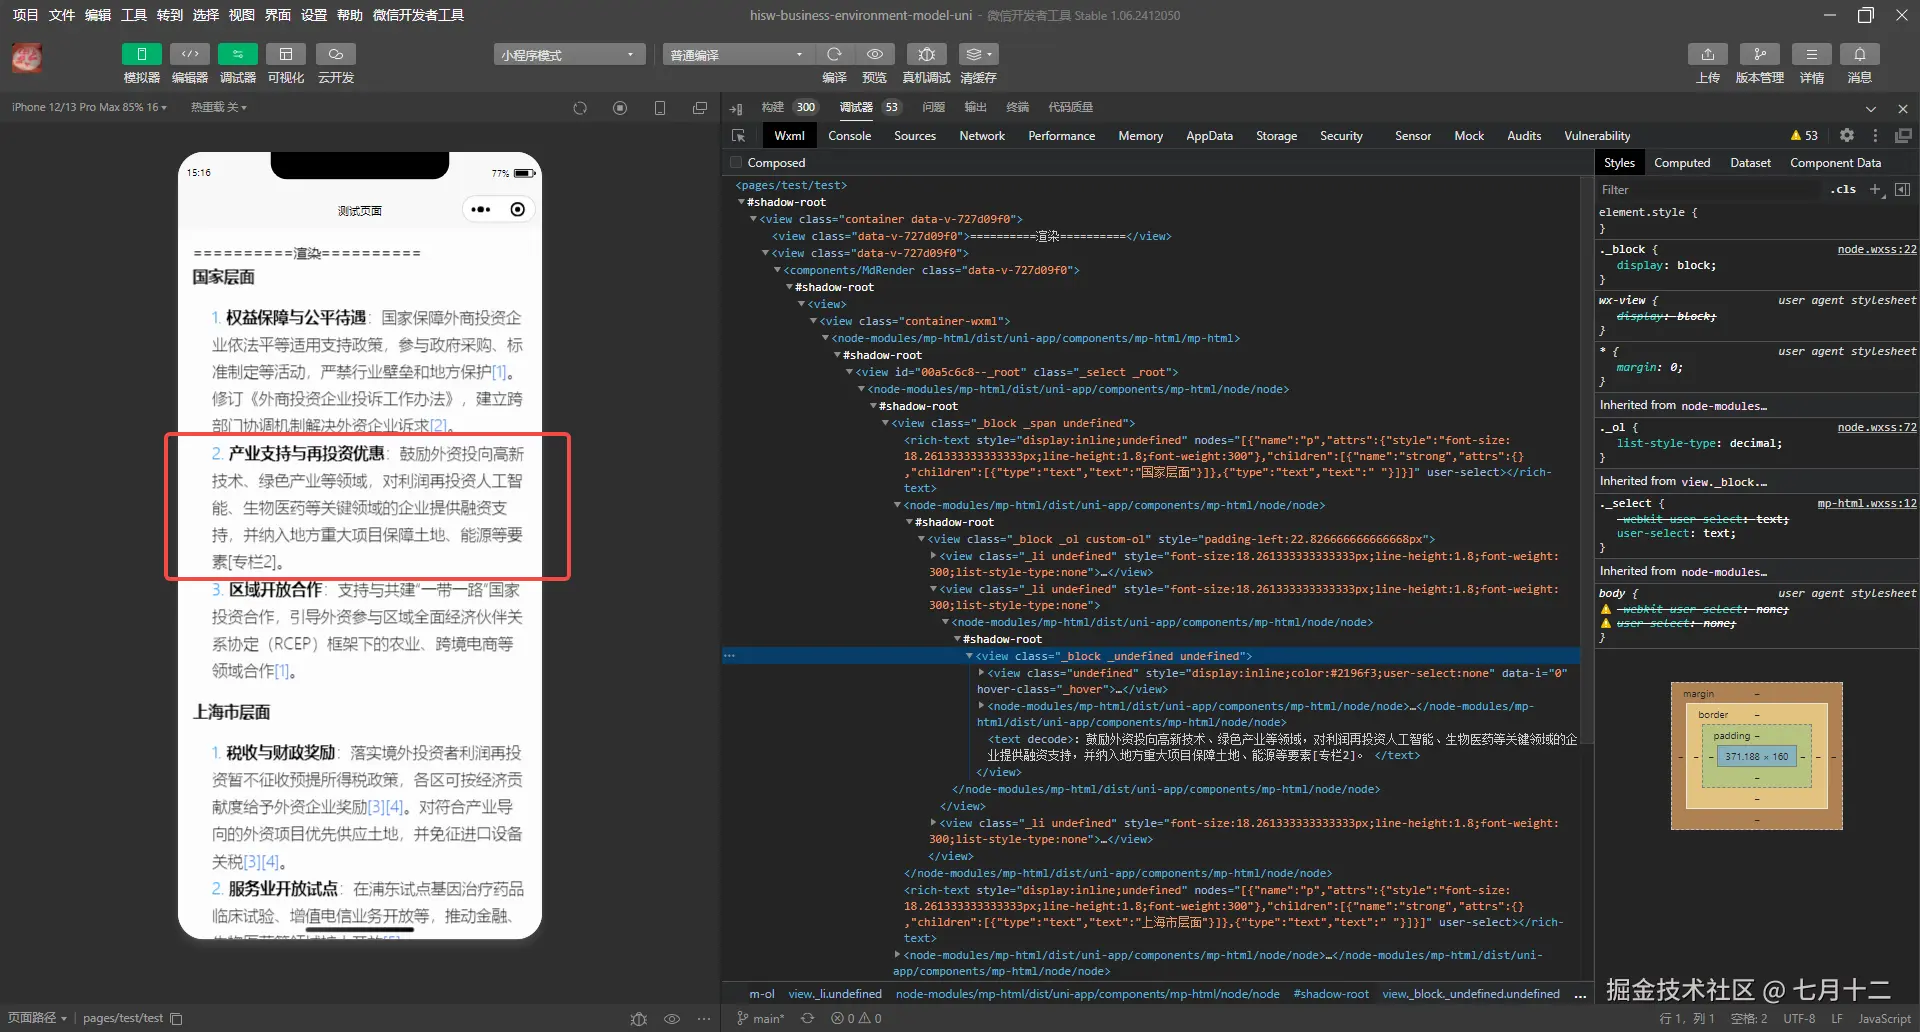Click the .cls button in Styles
Image resolution: width=1920 pixels, height=1032 pixels.
1843,190
